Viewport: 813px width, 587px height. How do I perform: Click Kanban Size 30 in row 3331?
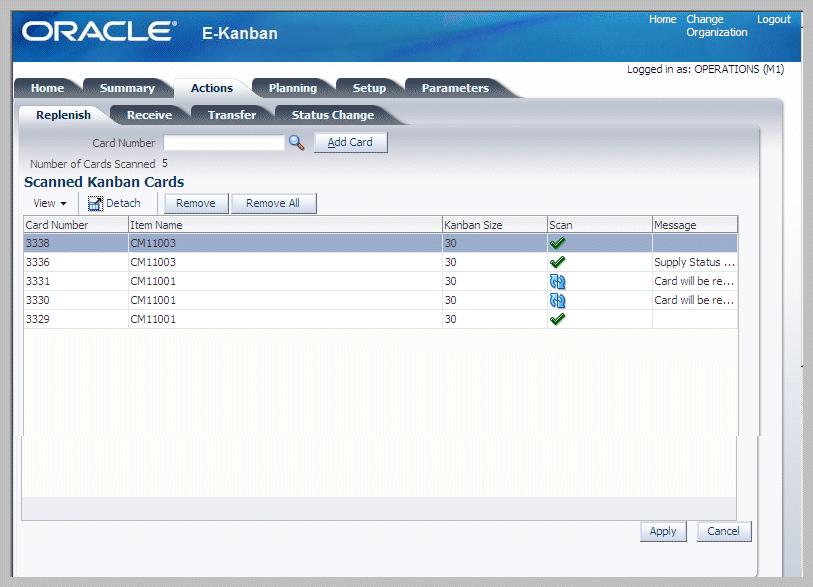[x=451, y=281]
